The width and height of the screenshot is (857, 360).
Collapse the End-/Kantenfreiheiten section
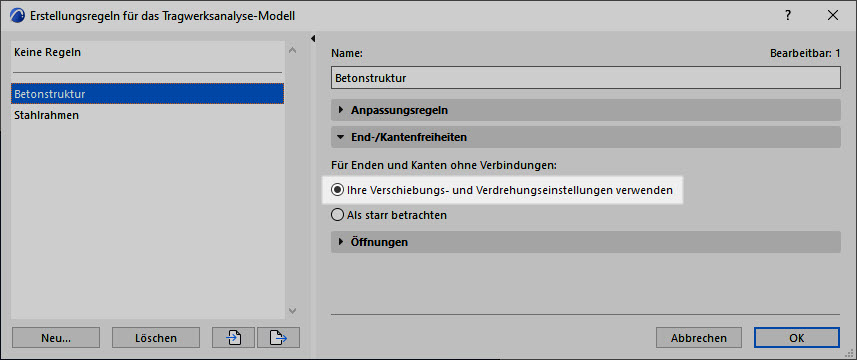(585, 137)
